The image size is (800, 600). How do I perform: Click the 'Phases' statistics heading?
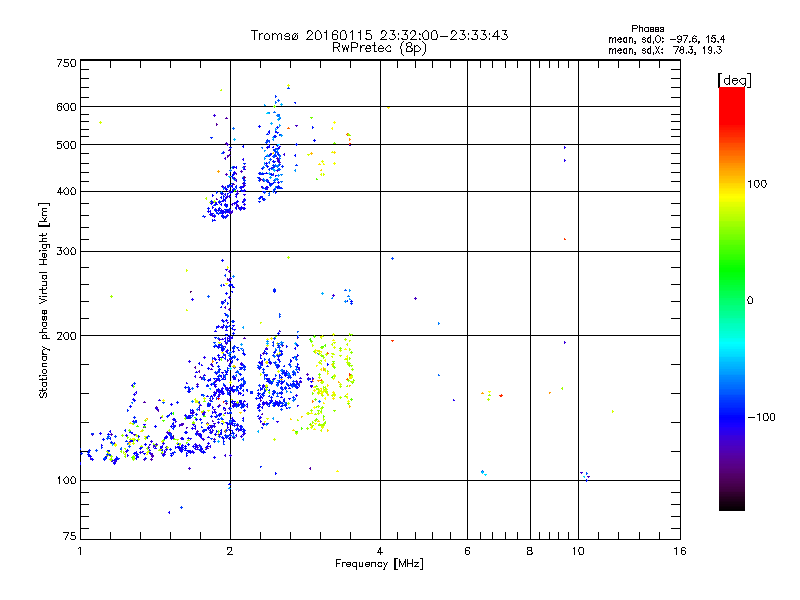647,29
